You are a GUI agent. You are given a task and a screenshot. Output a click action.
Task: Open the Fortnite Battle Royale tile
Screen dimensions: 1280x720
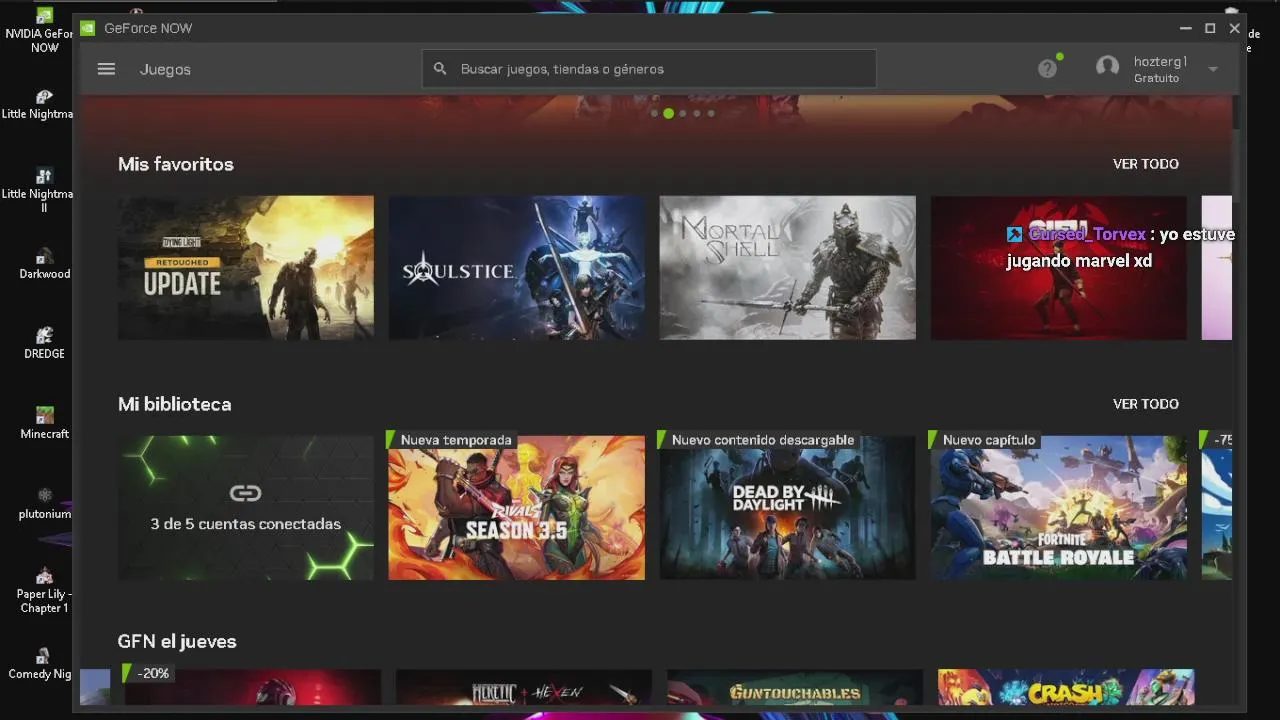pos(1059,507)
